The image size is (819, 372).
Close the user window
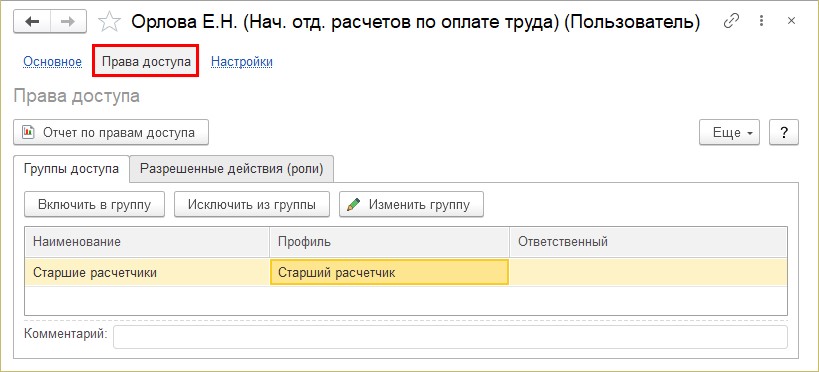tap(791, 21)
